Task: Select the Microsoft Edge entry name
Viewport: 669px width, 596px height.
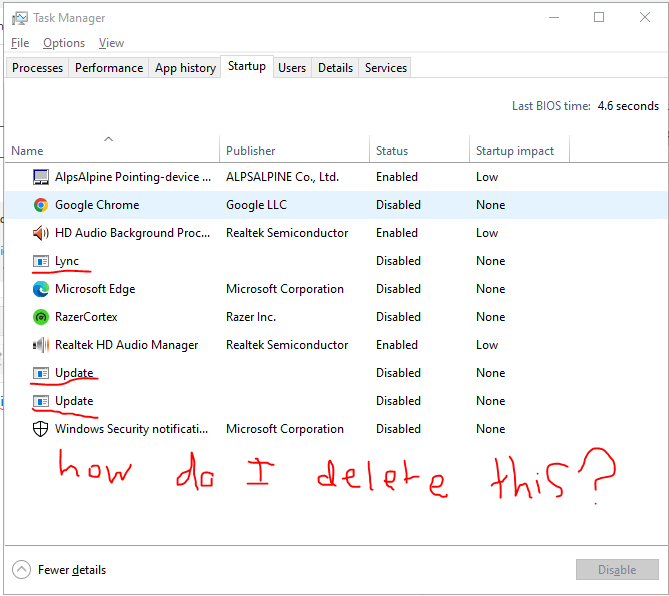Action: pos(95,289)
